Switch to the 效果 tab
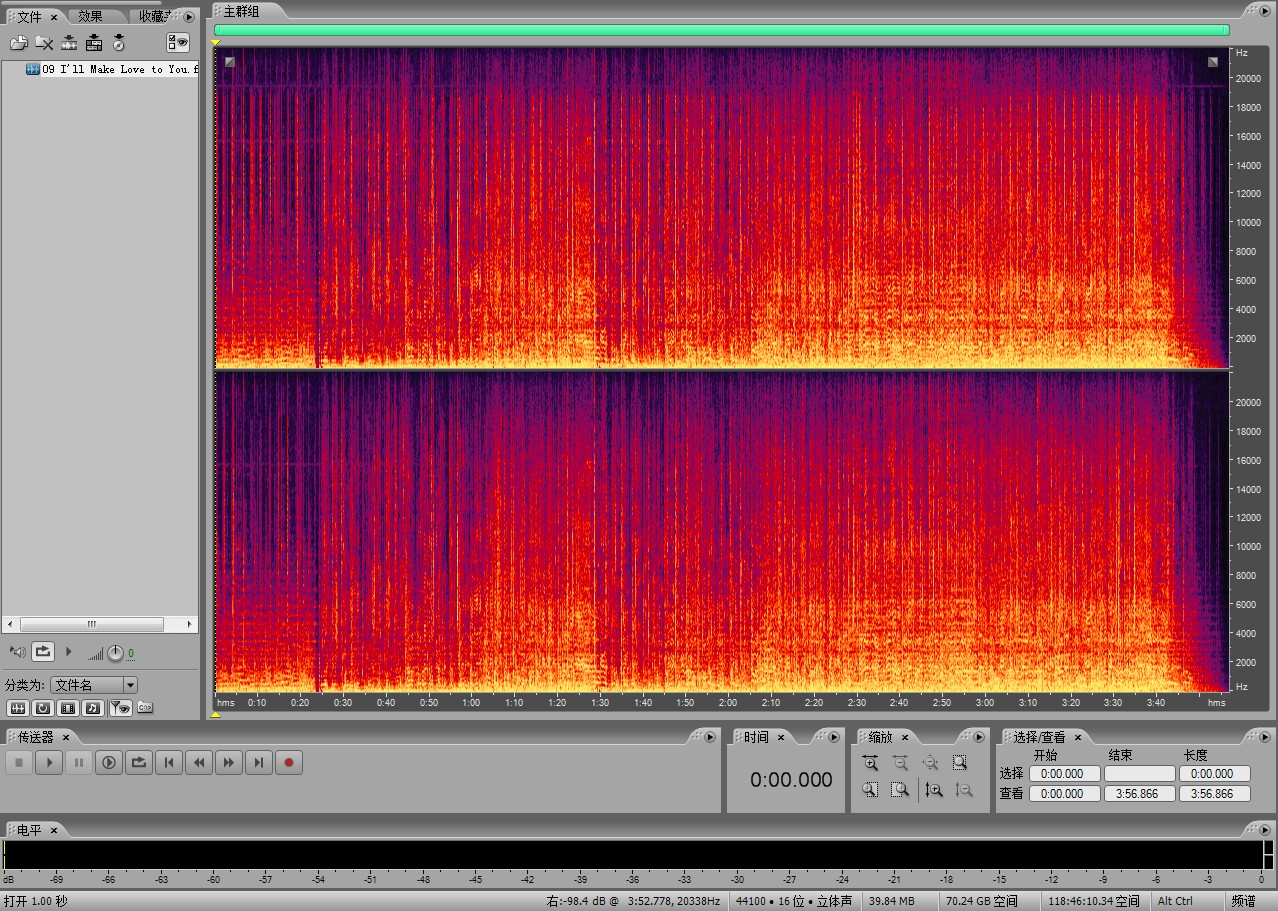1278x911 pixels. 91,16
